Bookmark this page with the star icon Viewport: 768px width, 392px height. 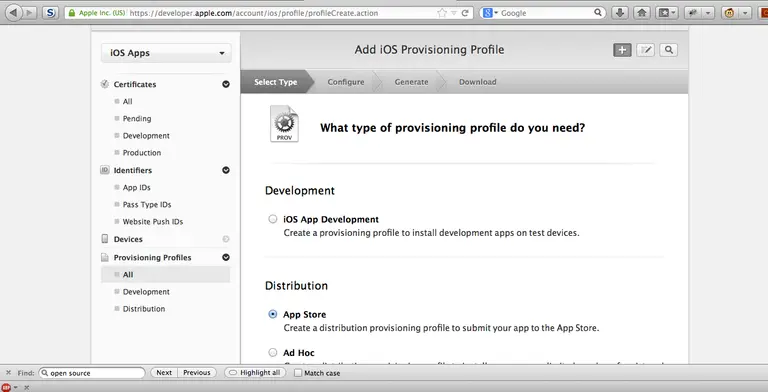pos(442,13)
